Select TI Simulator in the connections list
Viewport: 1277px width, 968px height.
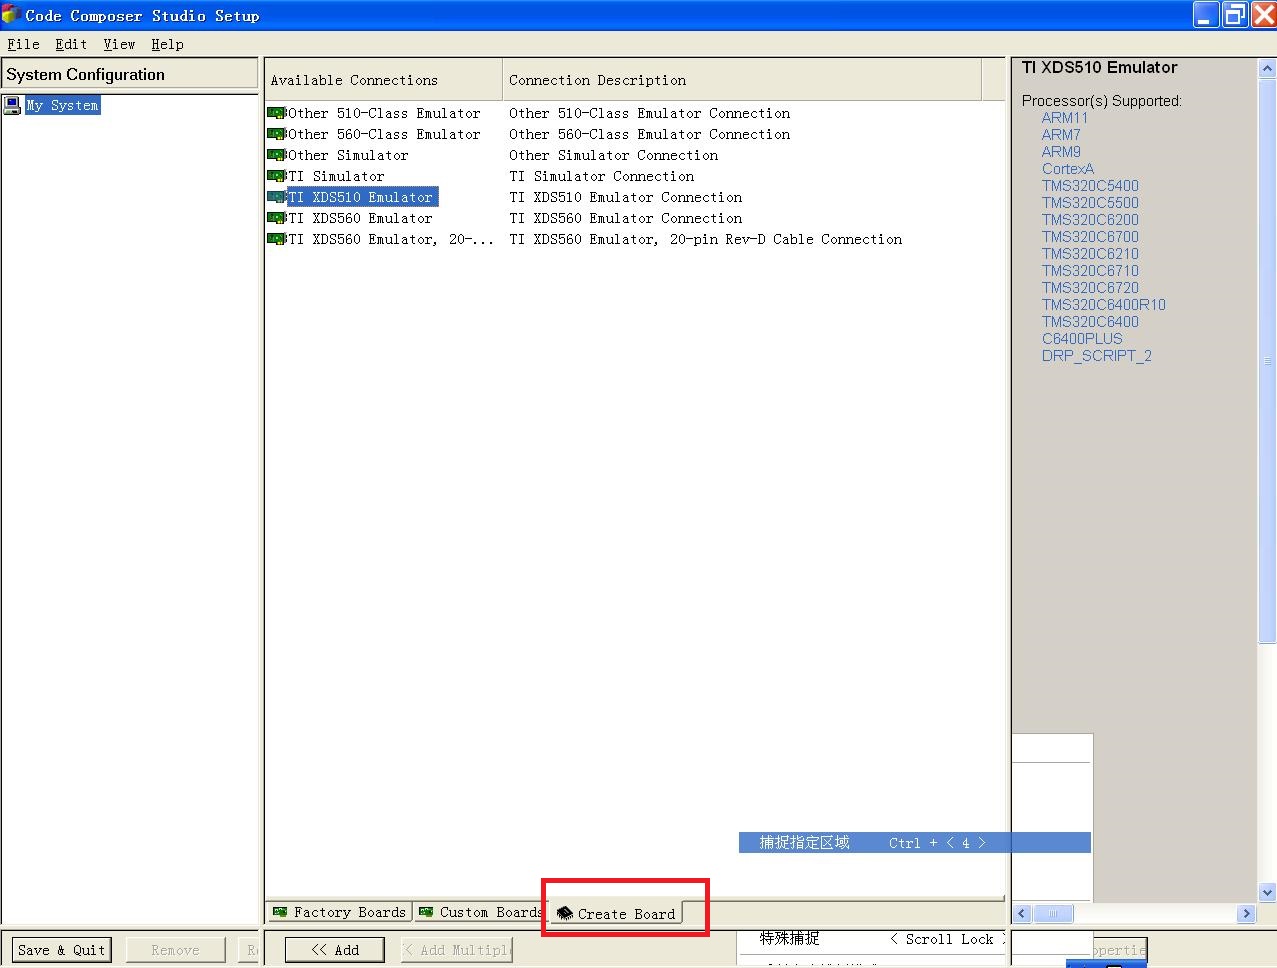[336, 176]
